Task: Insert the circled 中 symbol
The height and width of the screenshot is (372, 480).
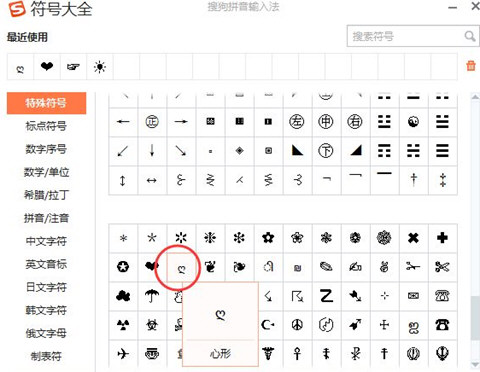Action: coord(326,122)
